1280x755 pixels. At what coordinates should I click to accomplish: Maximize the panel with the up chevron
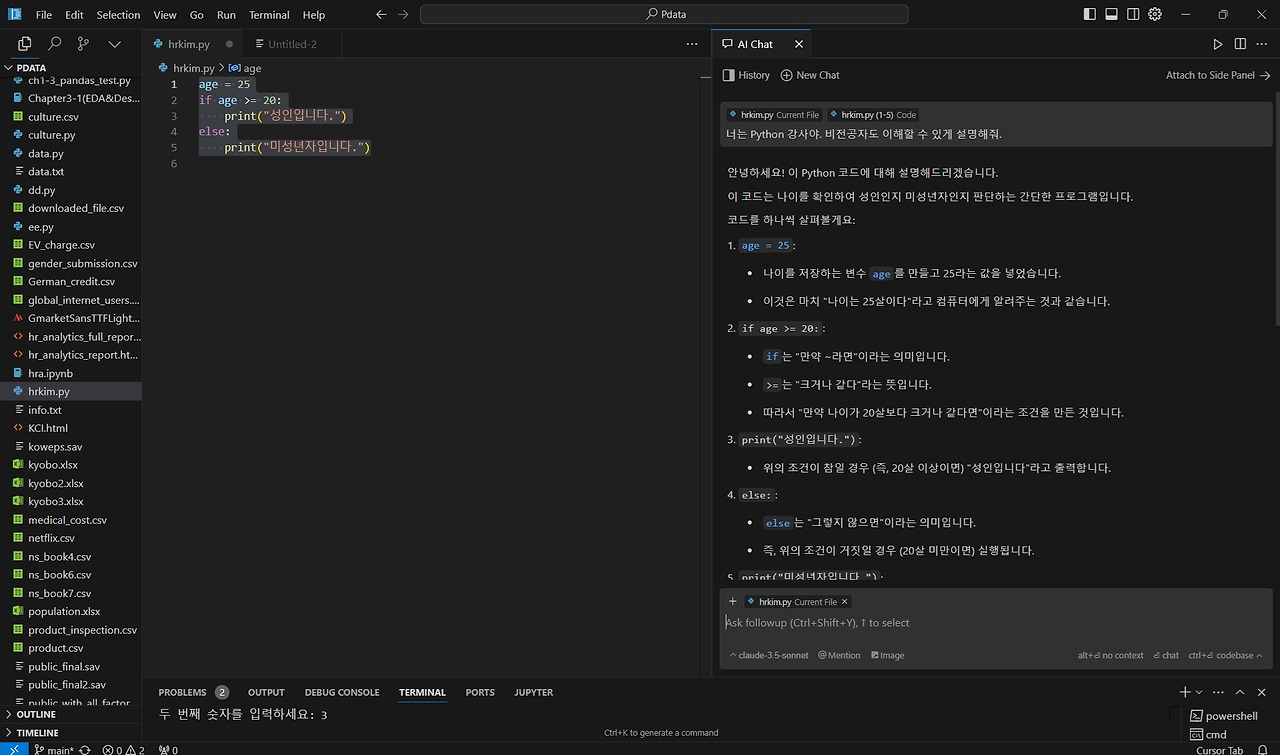click(1240, 692)
